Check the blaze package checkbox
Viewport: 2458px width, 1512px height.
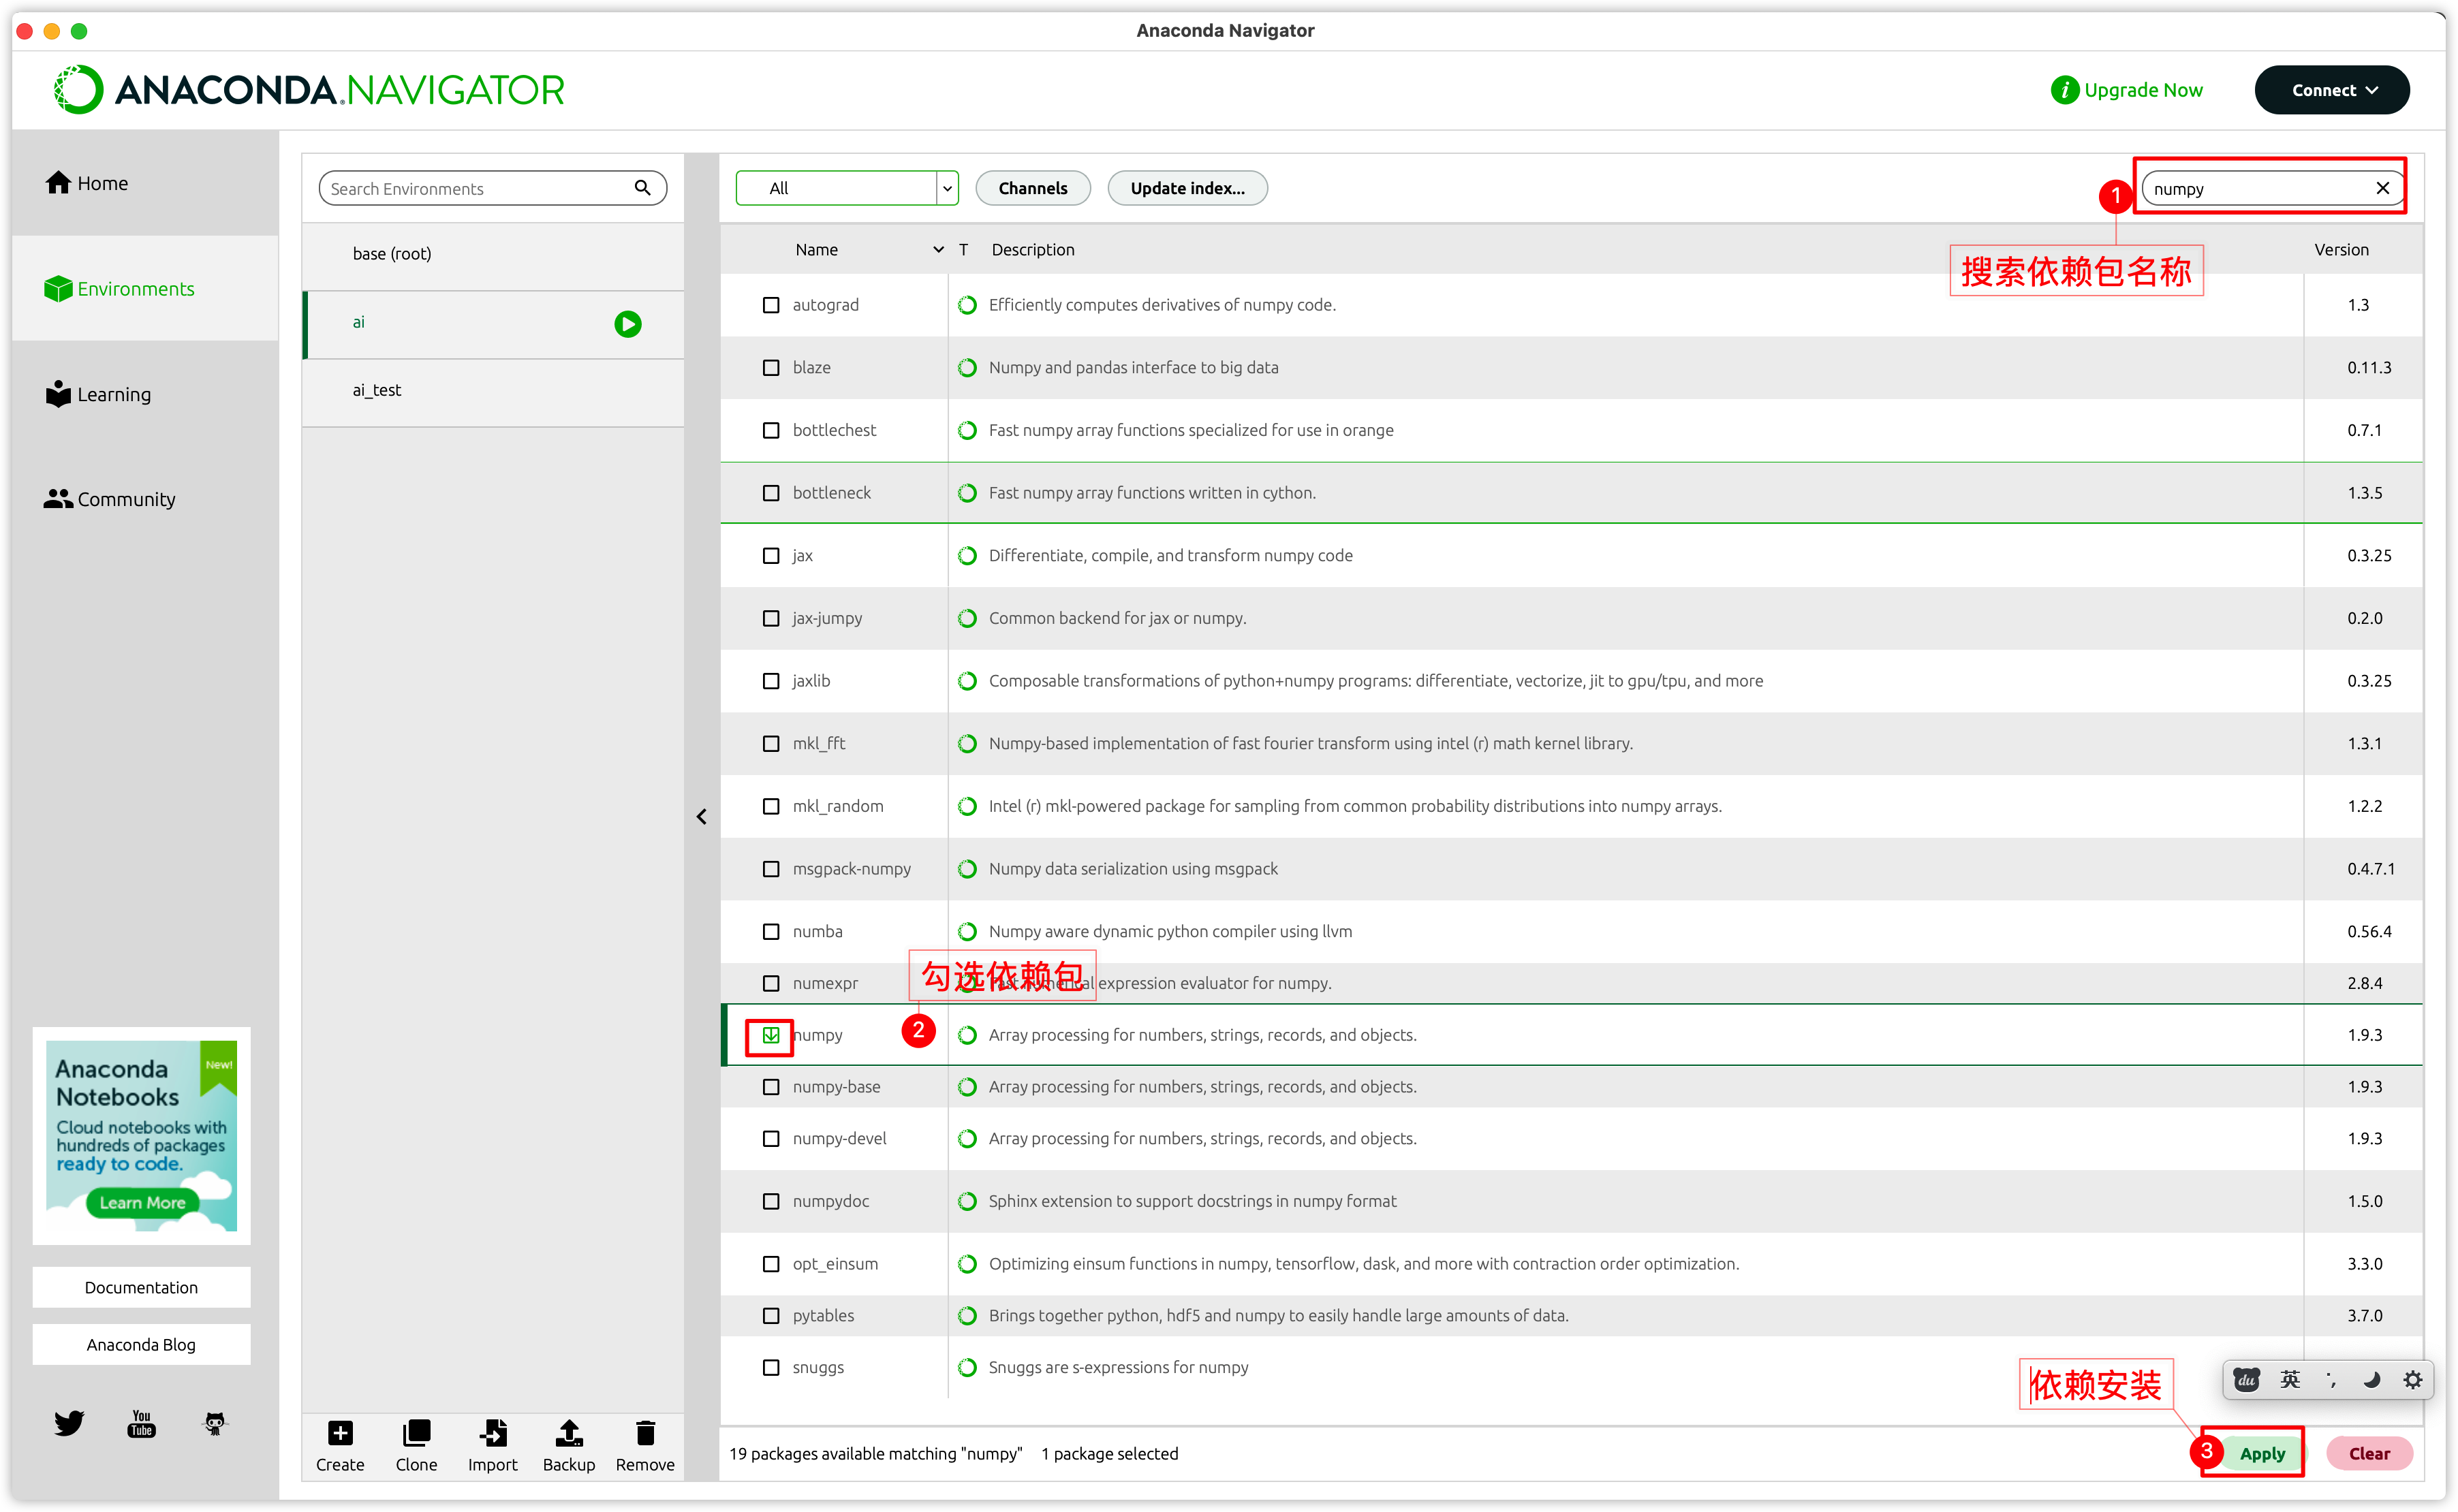point(770,368)
